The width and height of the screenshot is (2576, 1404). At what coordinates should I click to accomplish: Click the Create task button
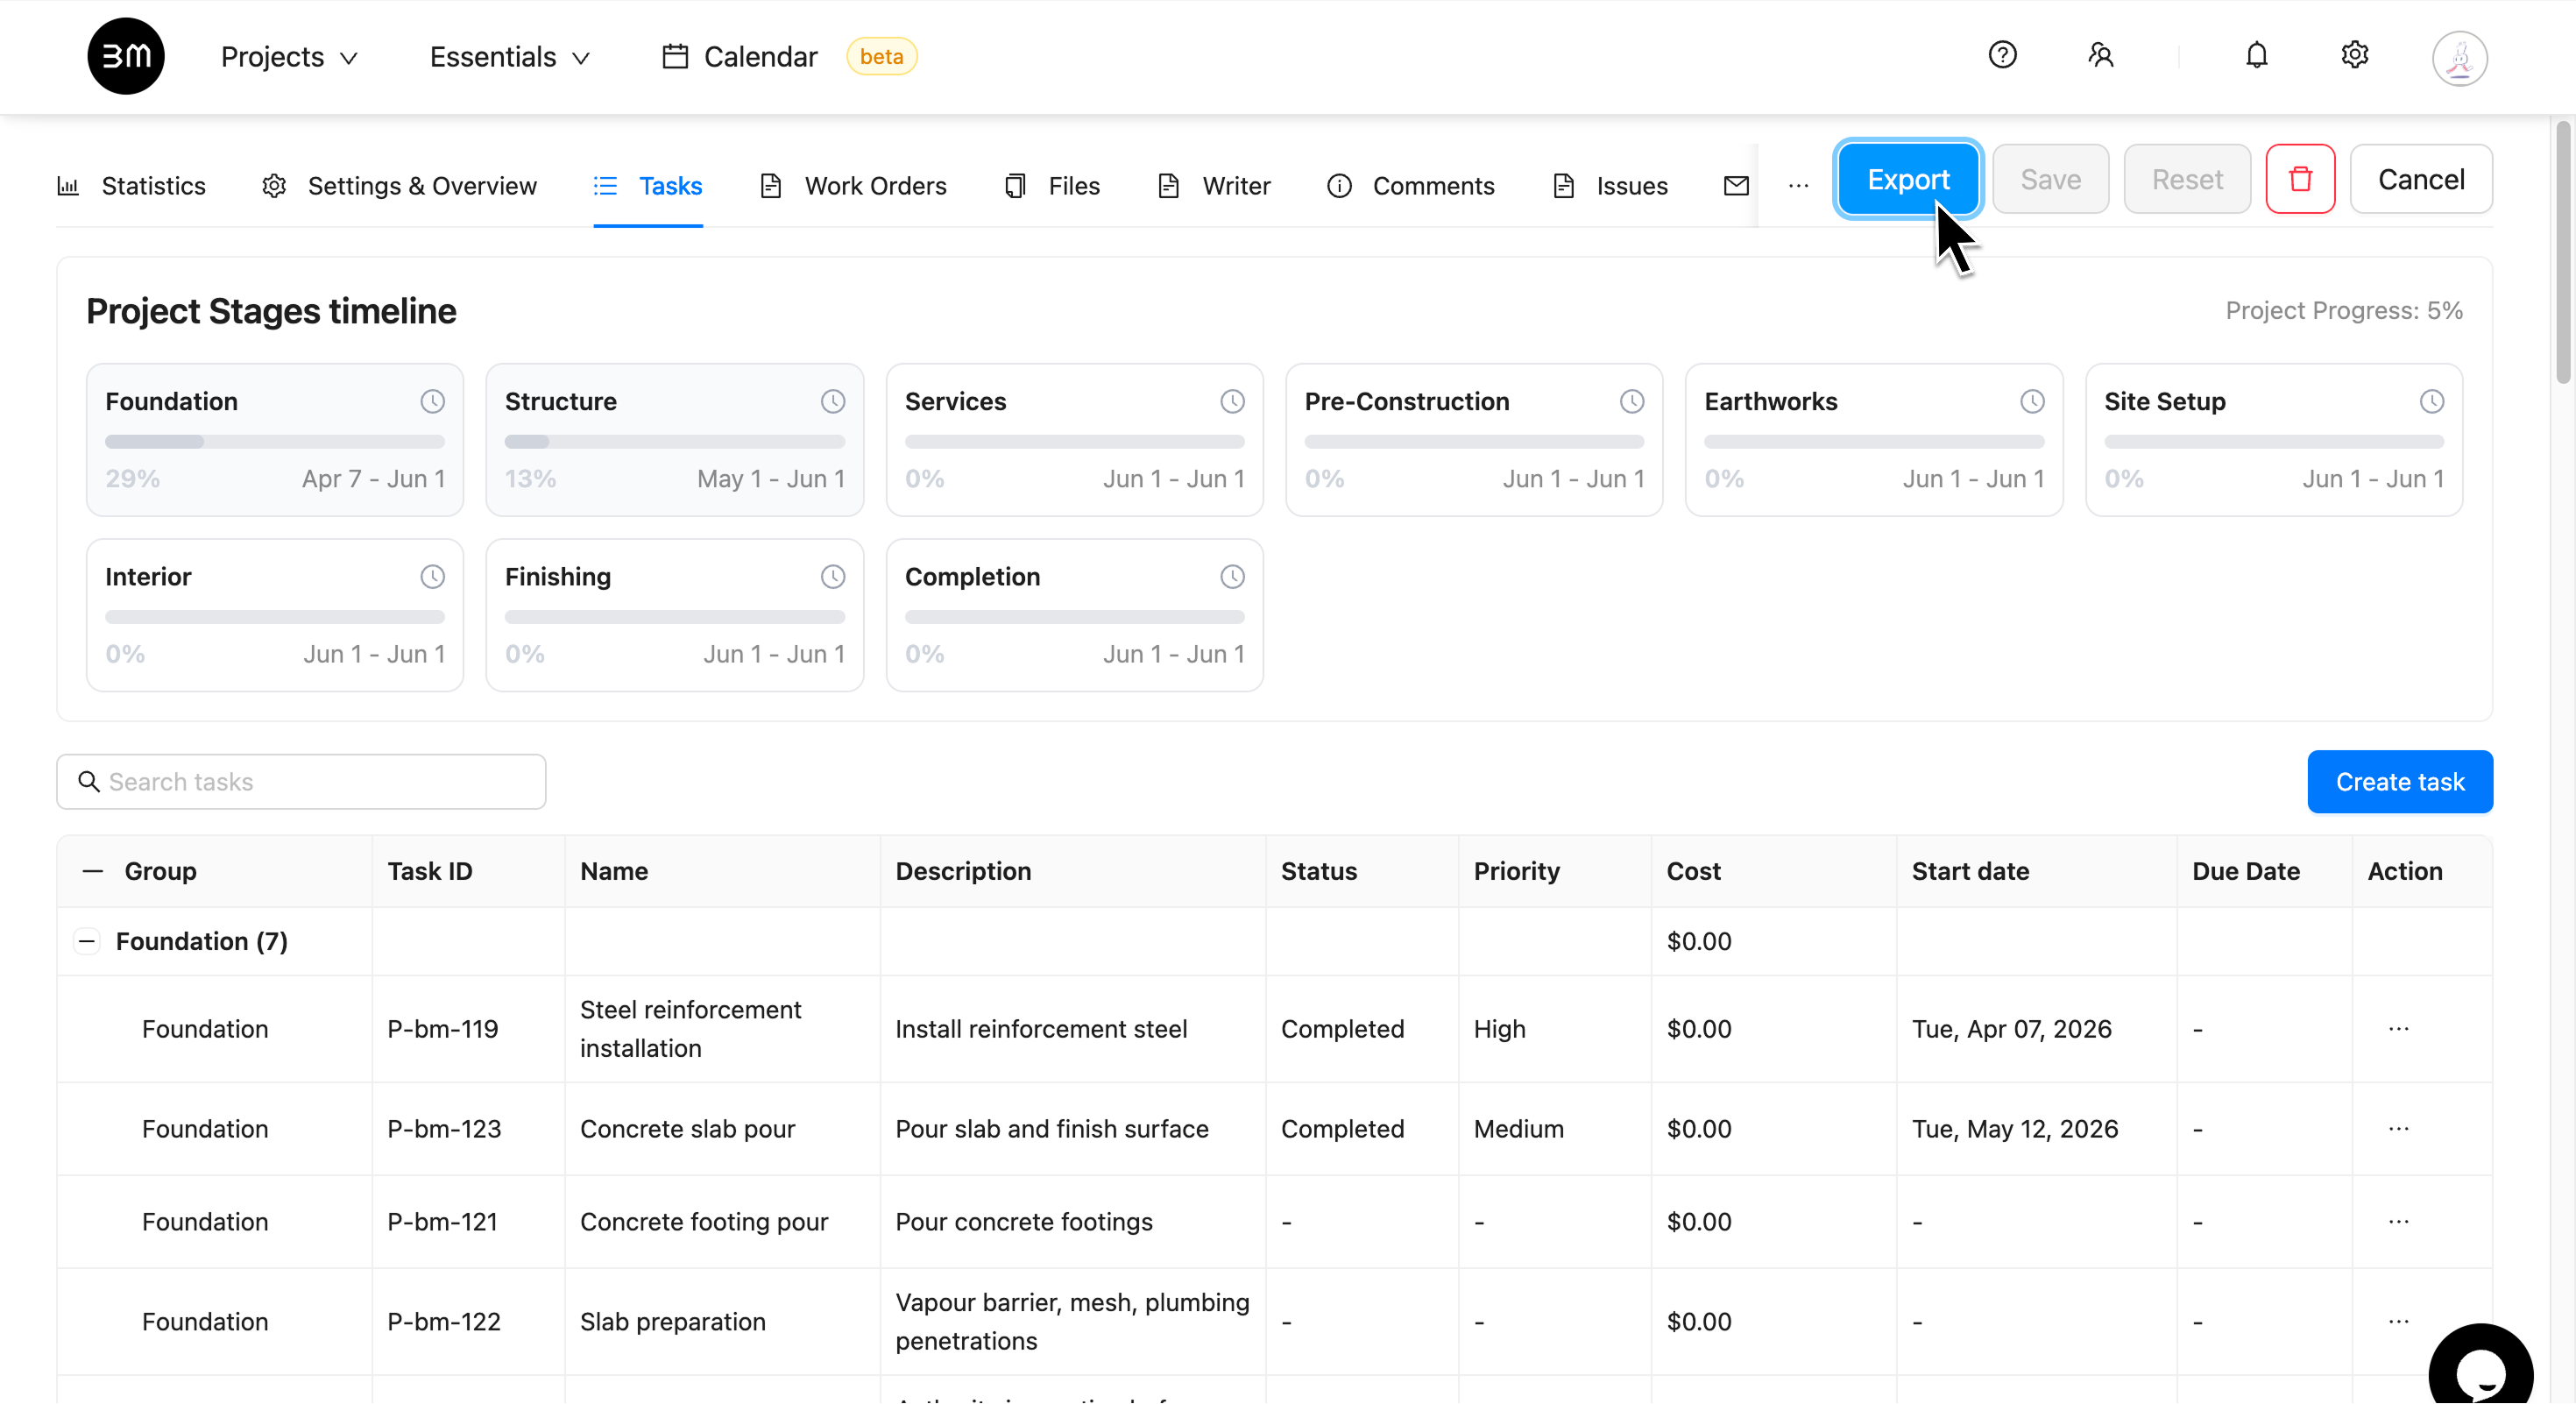click(2399, 781)
